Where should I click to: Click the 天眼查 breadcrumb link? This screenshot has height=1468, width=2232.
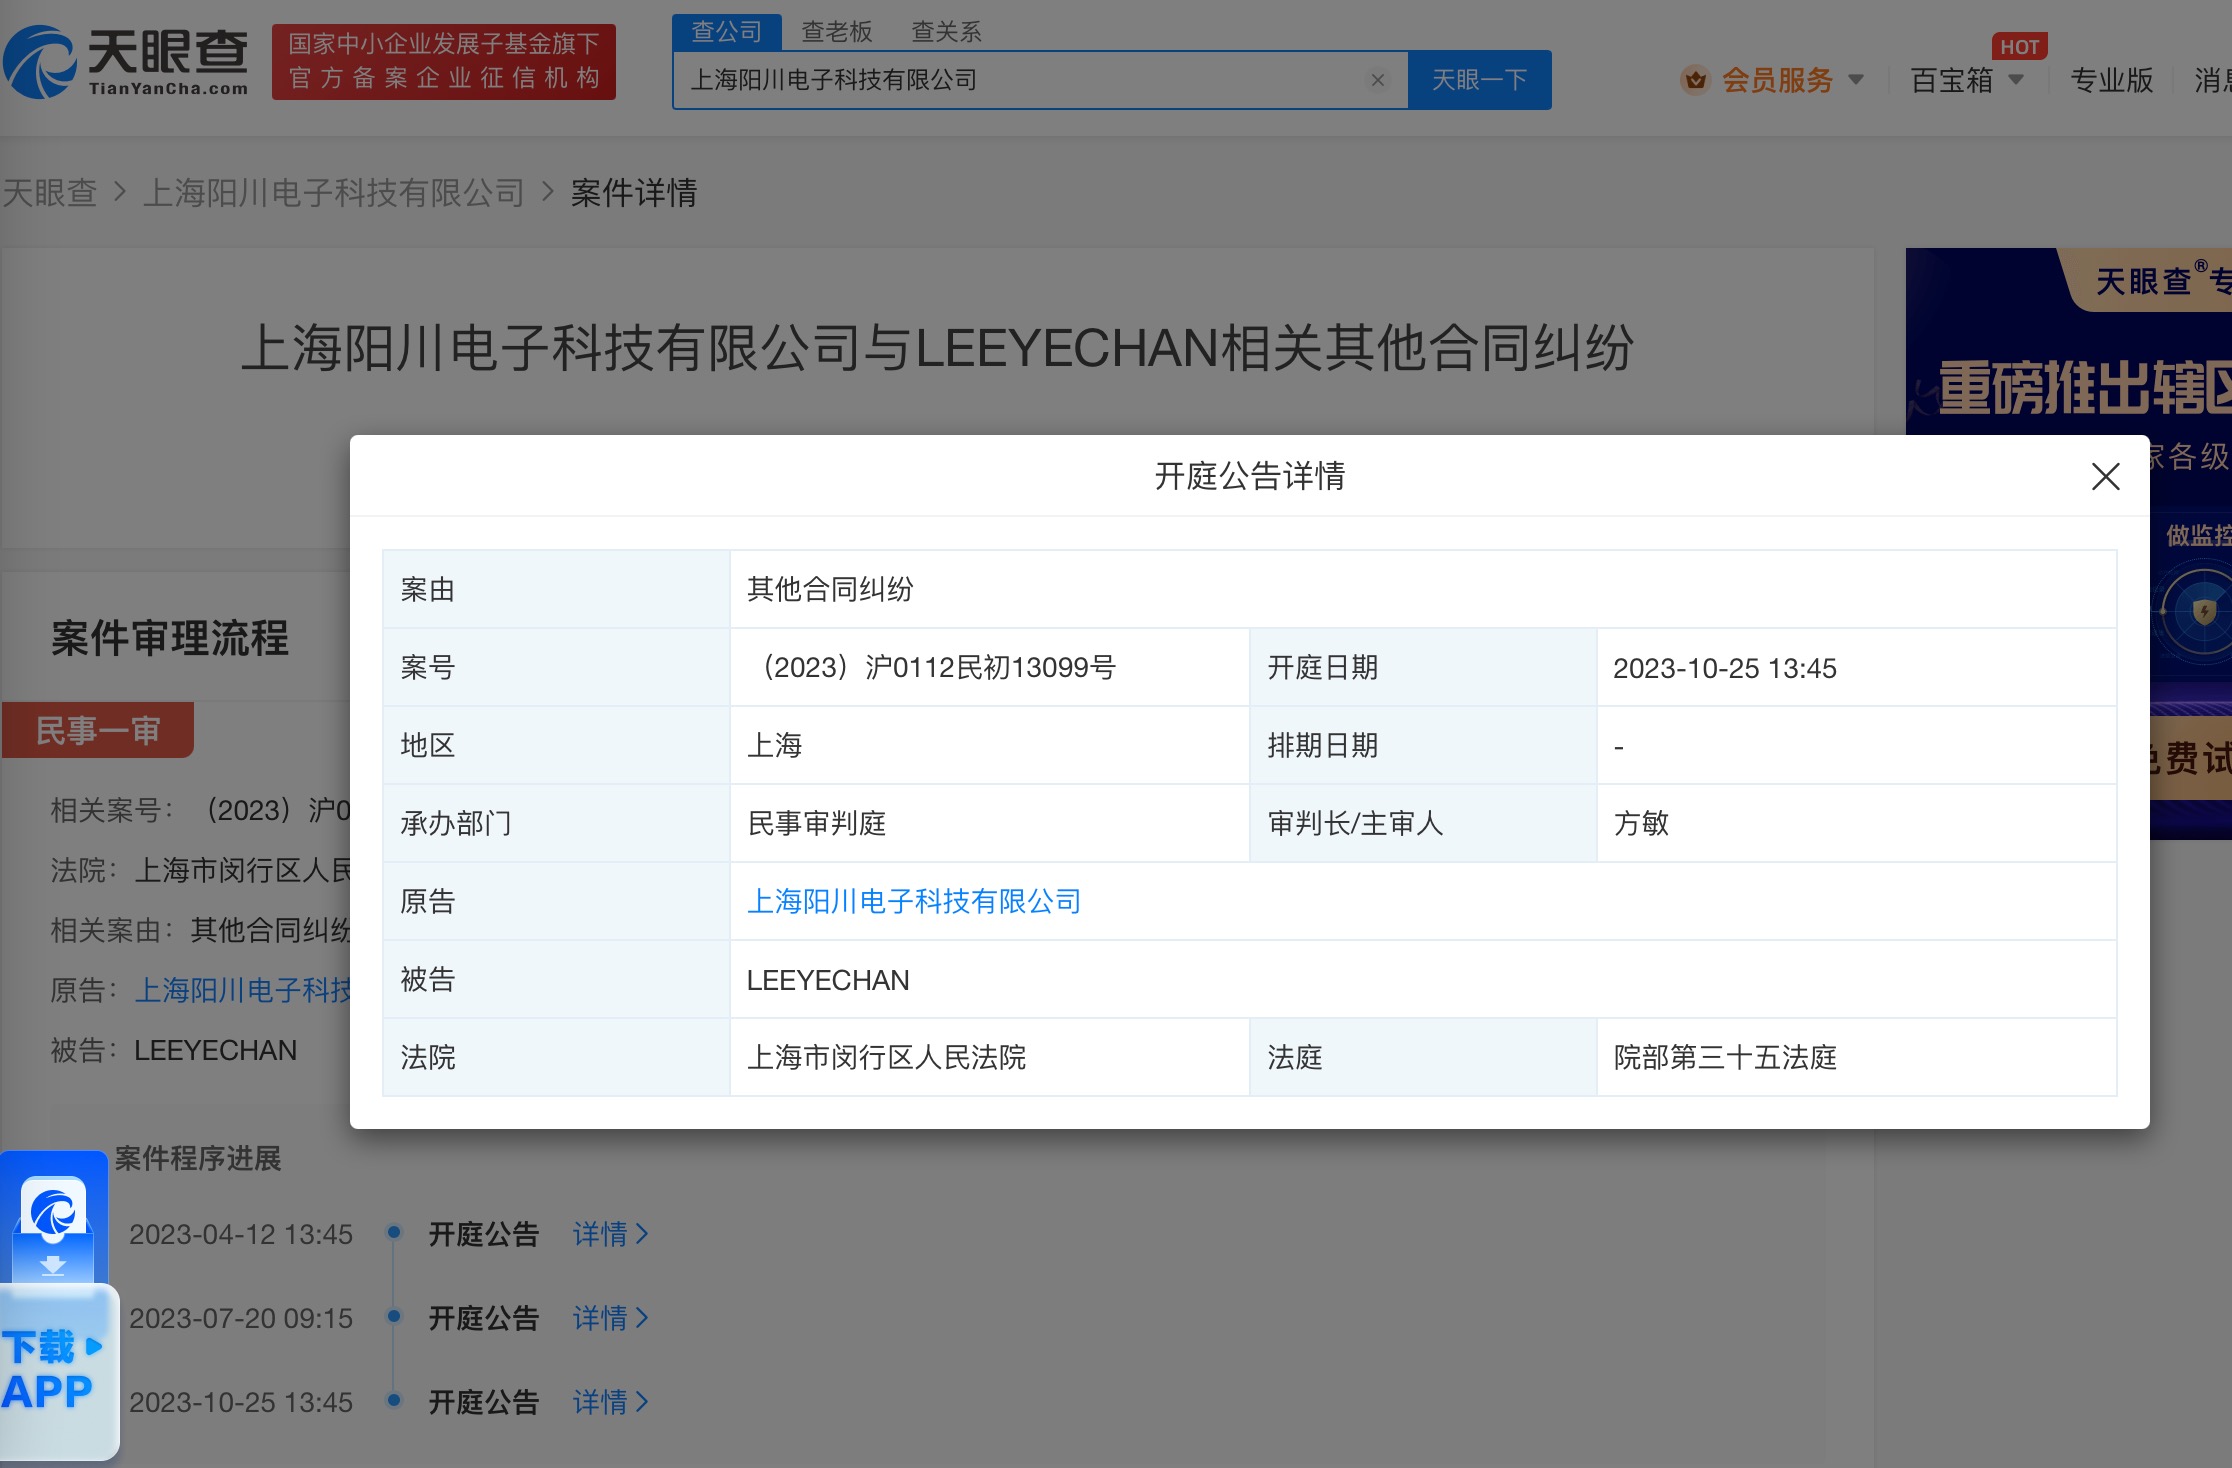(50, 192)
